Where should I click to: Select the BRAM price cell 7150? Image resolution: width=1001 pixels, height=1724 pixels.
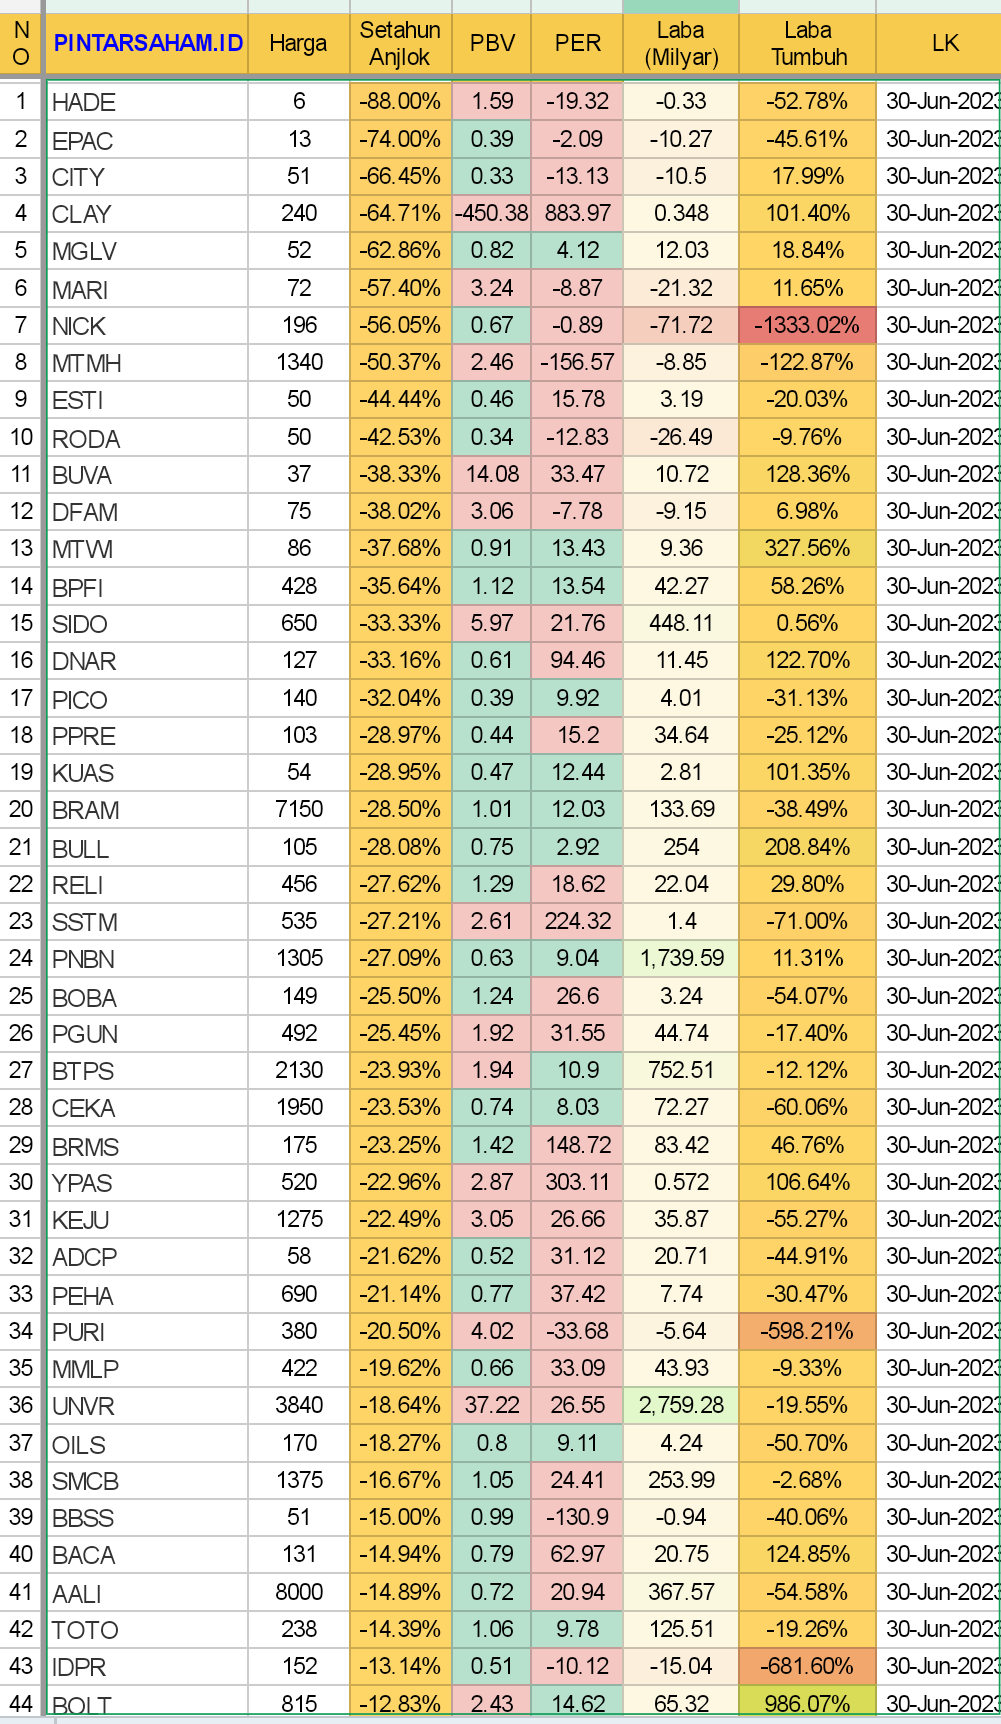tap(298, 809)
